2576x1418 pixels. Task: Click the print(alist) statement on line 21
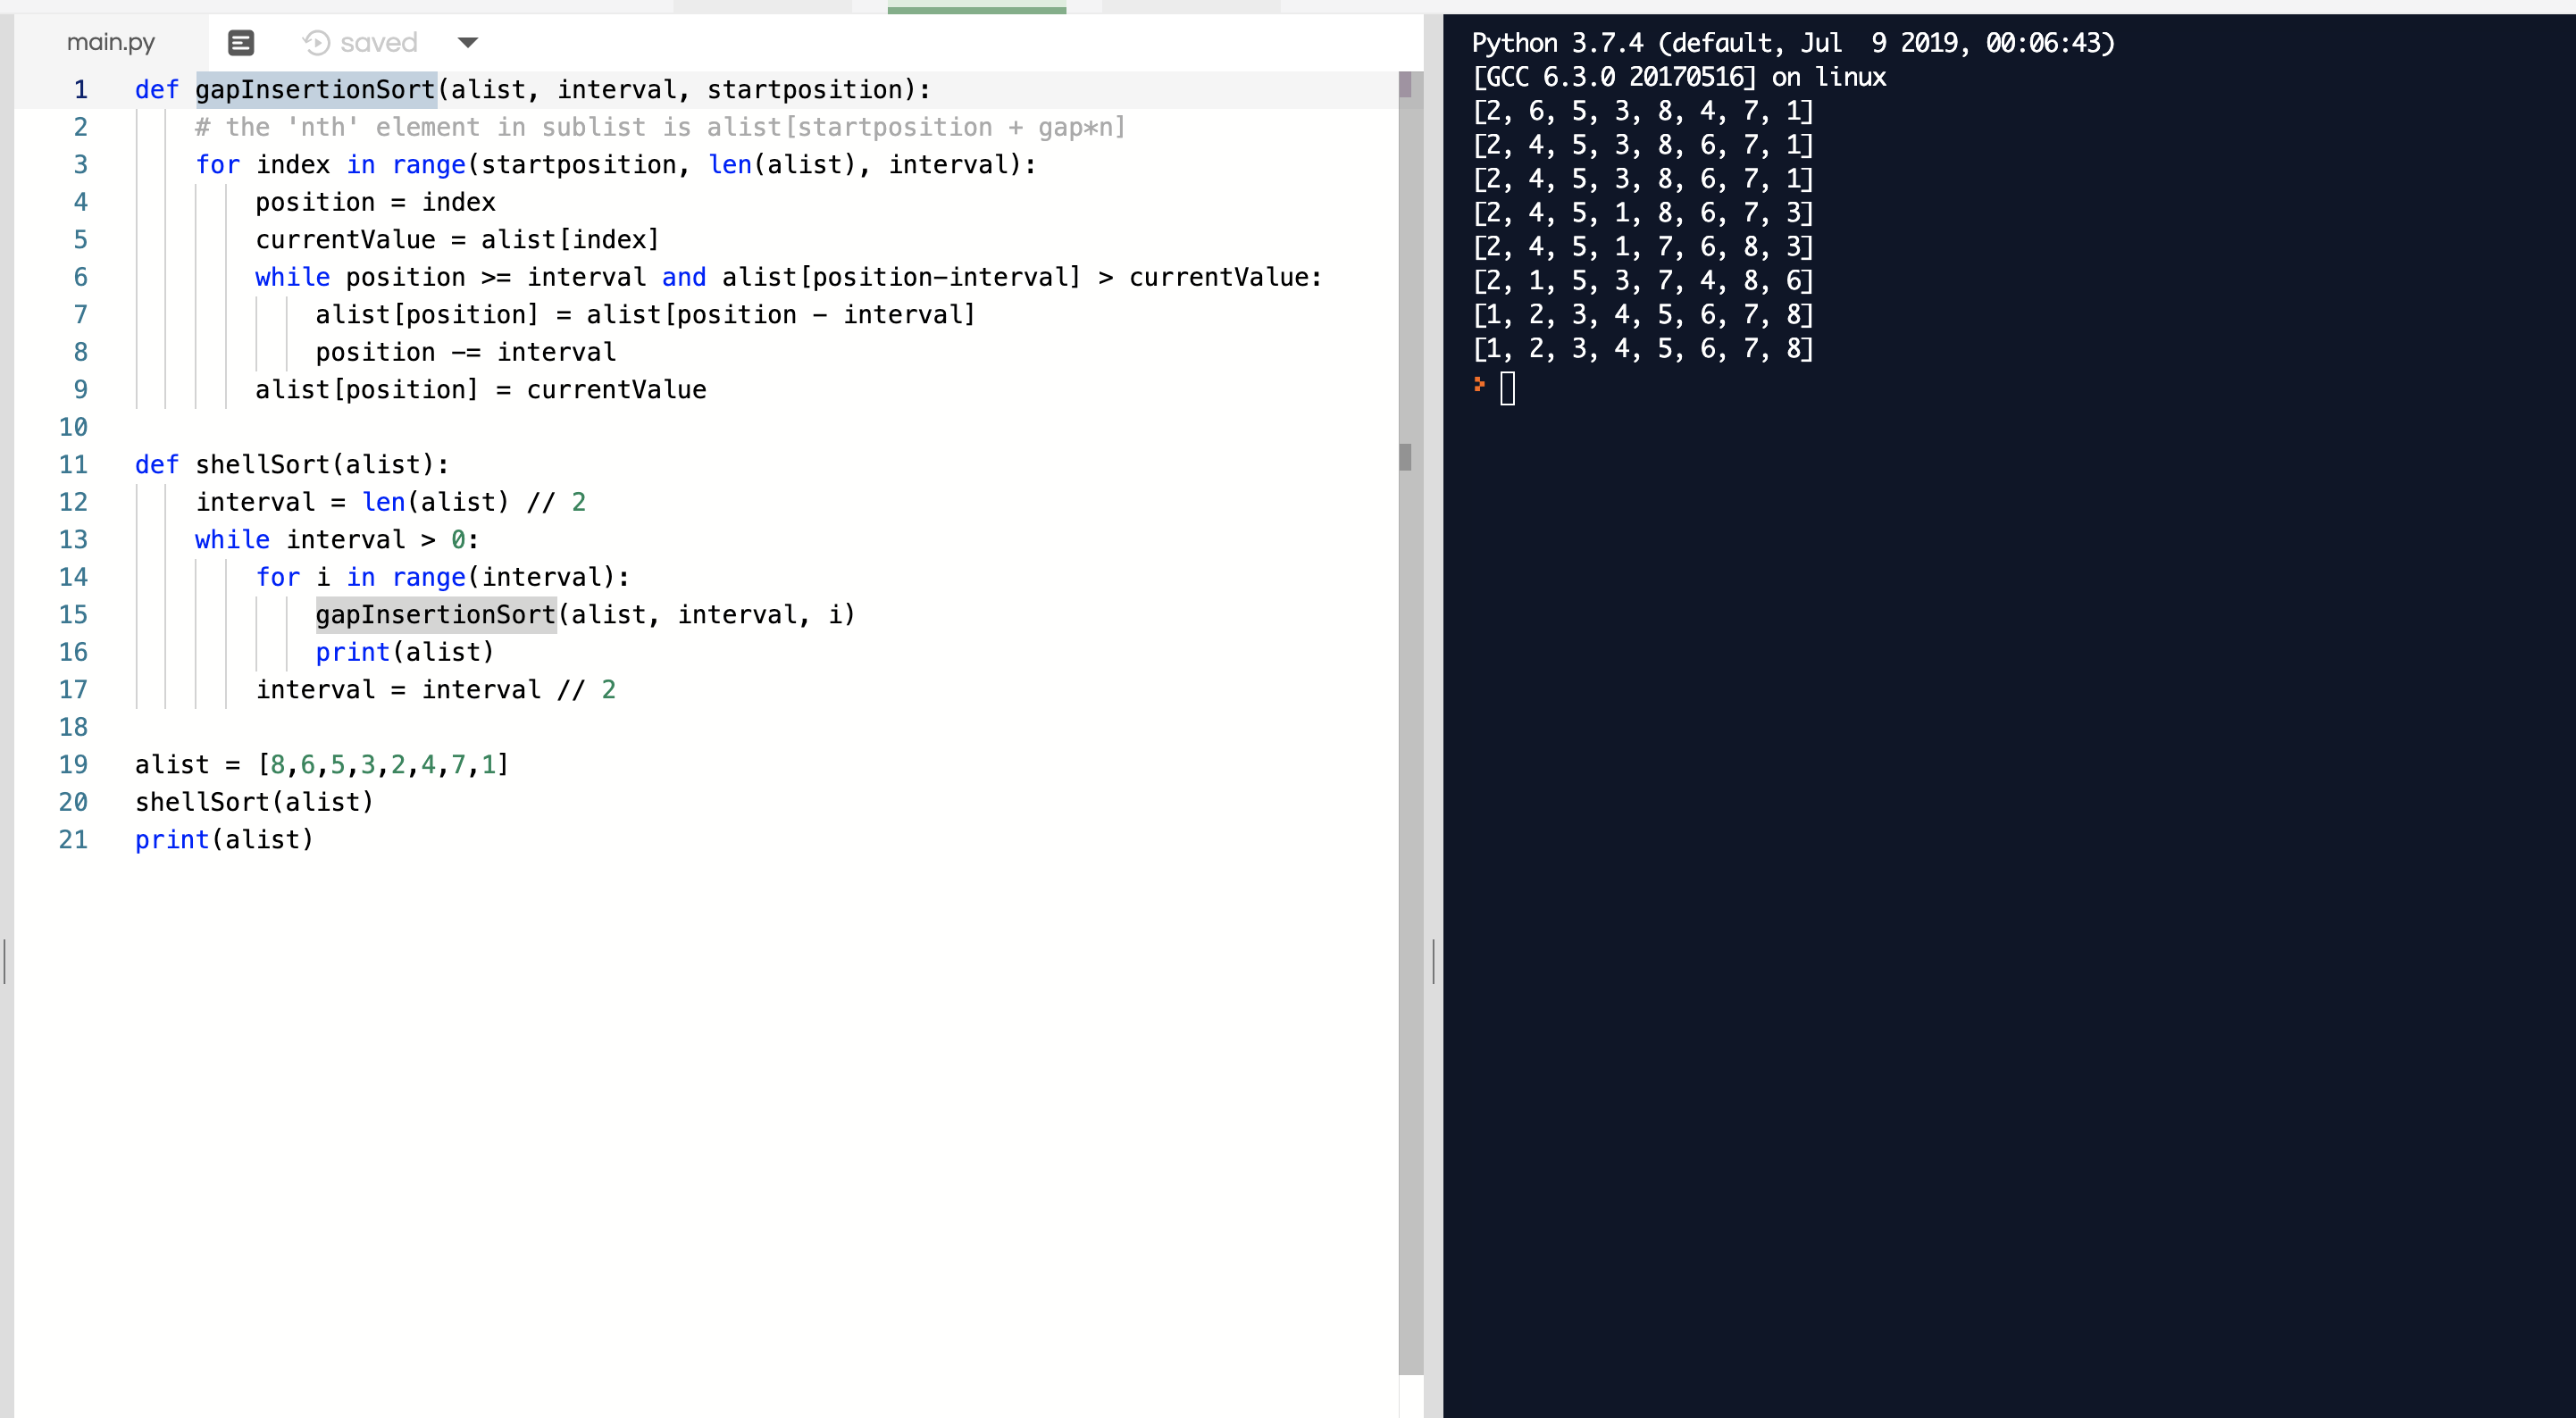point(224,840)
